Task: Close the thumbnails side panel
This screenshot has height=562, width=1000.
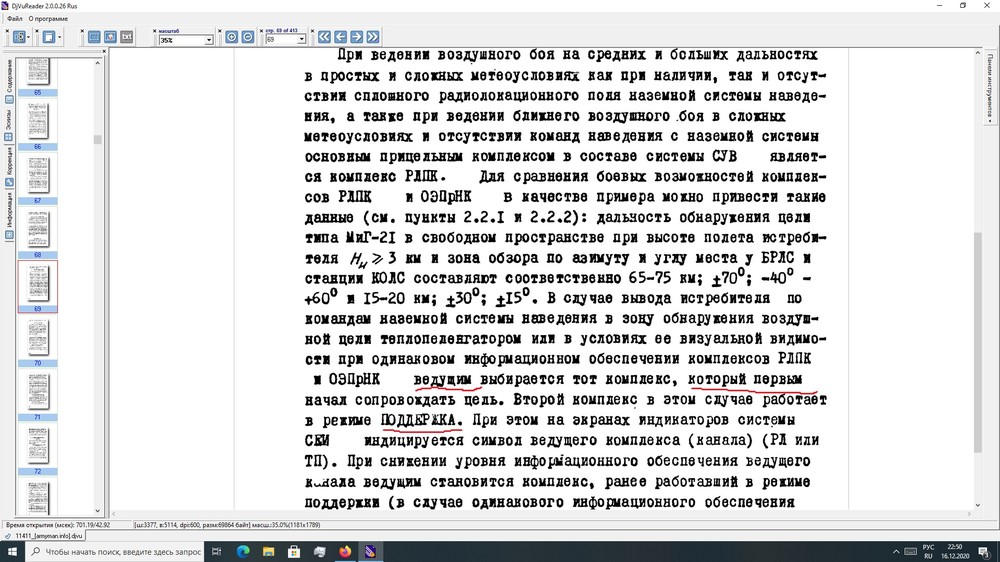Action: click(x=105, y=52)
